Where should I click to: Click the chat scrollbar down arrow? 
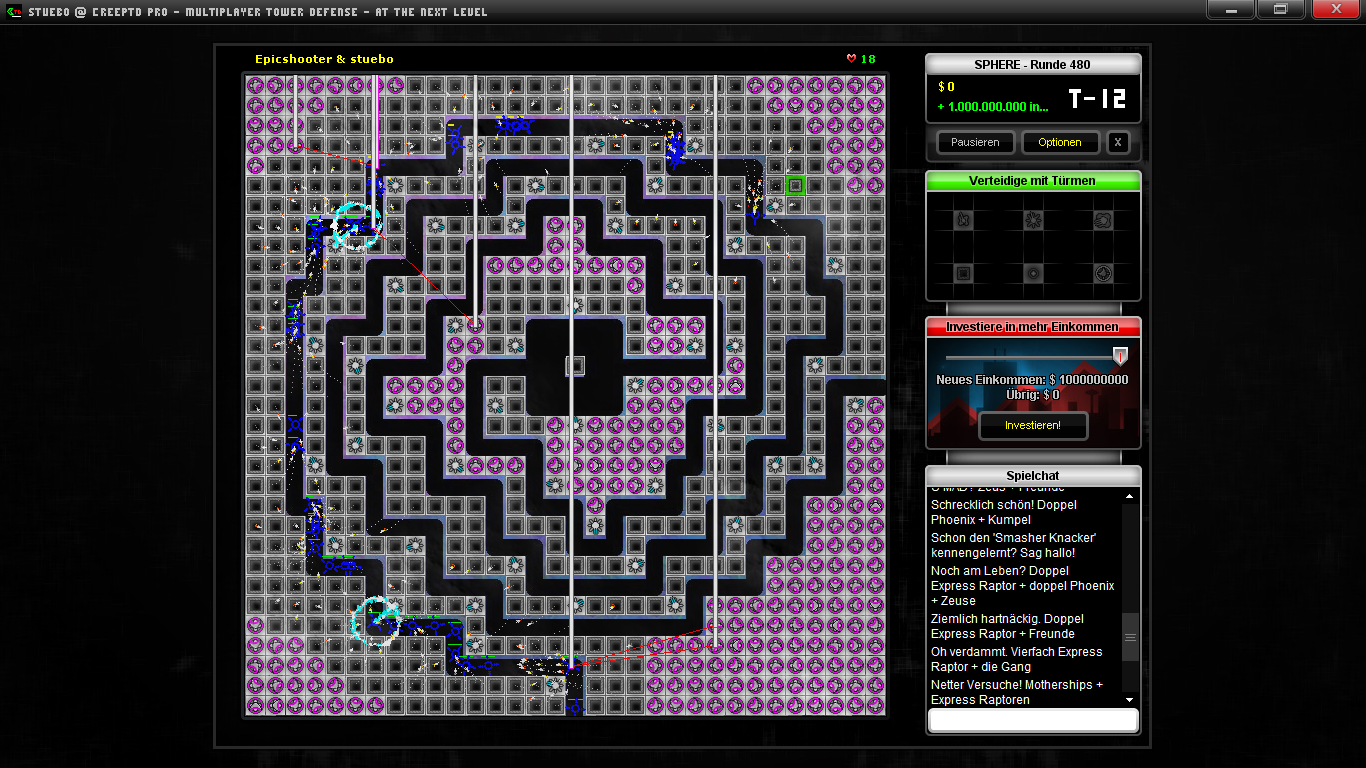point(1130,699)
